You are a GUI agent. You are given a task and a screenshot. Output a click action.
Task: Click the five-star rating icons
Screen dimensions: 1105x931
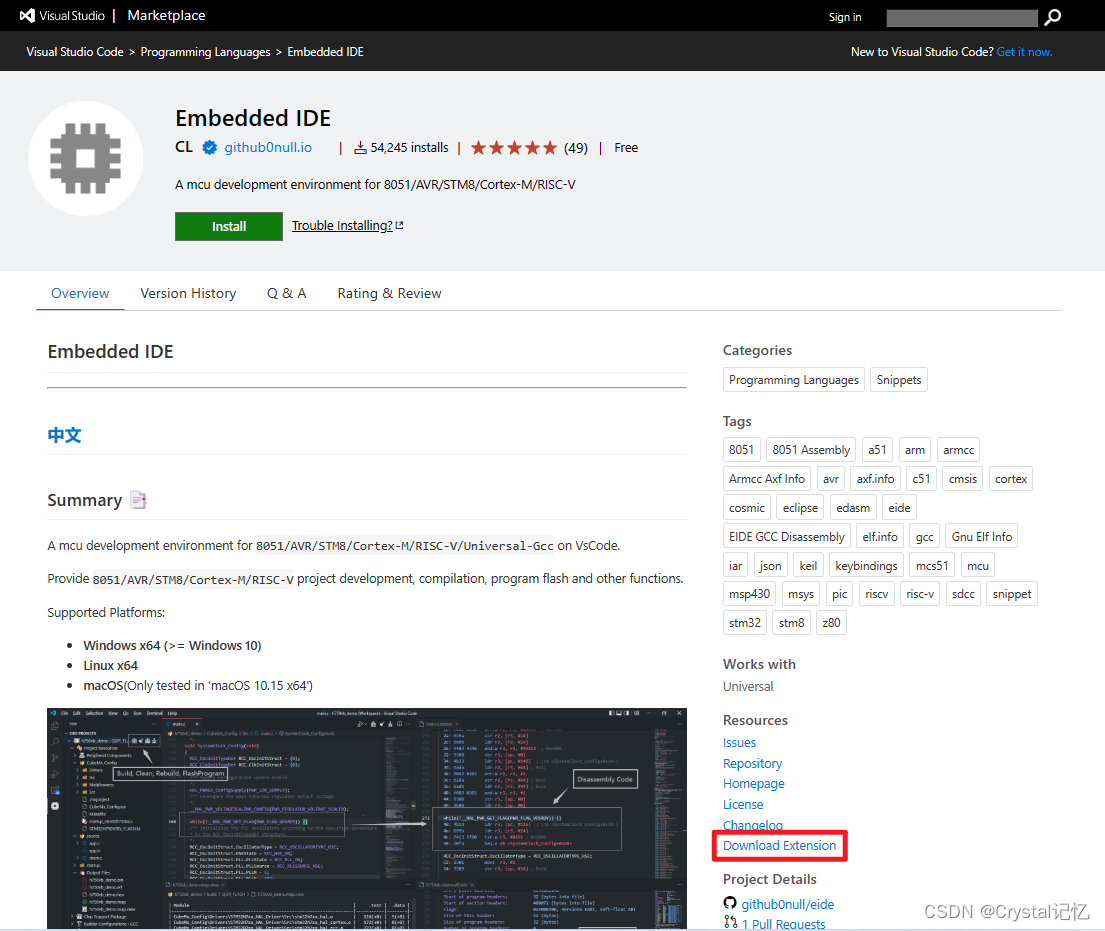pos(514,148)
